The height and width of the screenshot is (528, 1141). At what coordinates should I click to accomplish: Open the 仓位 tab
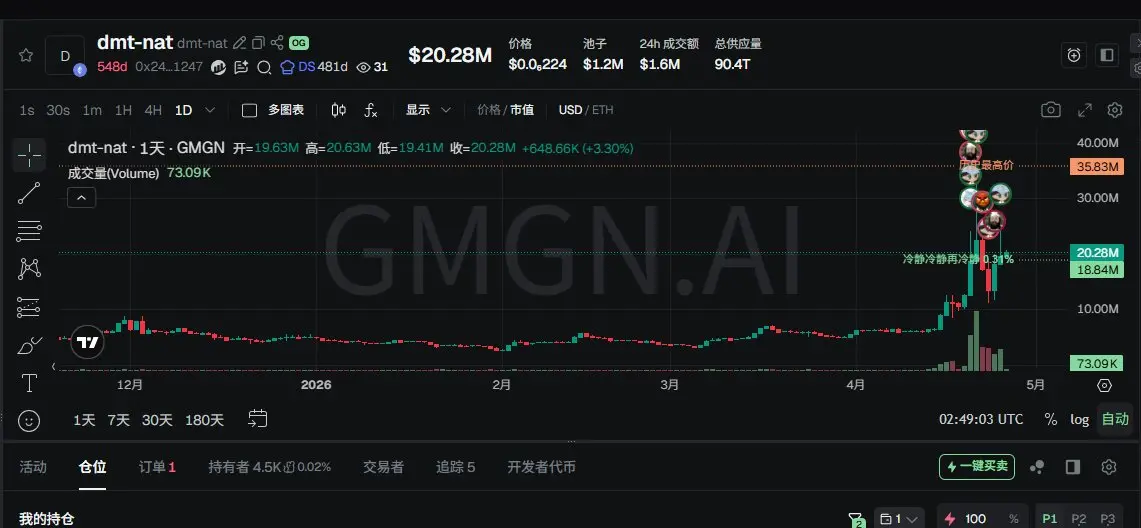[92, 467]
